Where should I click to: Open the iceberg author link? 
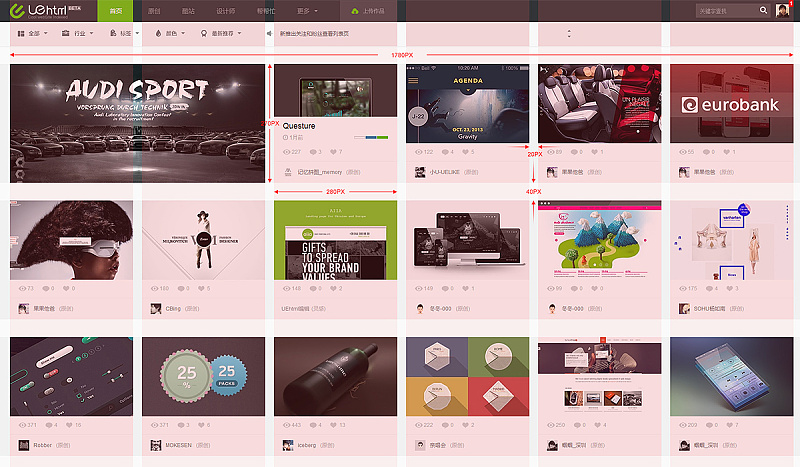pyautogui.click(x=307, y=445)
